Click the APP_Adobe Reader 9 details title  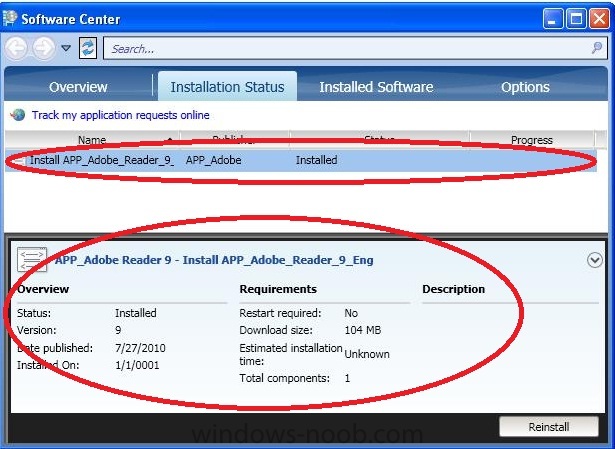pyautogui.click(x=214, y=260)
